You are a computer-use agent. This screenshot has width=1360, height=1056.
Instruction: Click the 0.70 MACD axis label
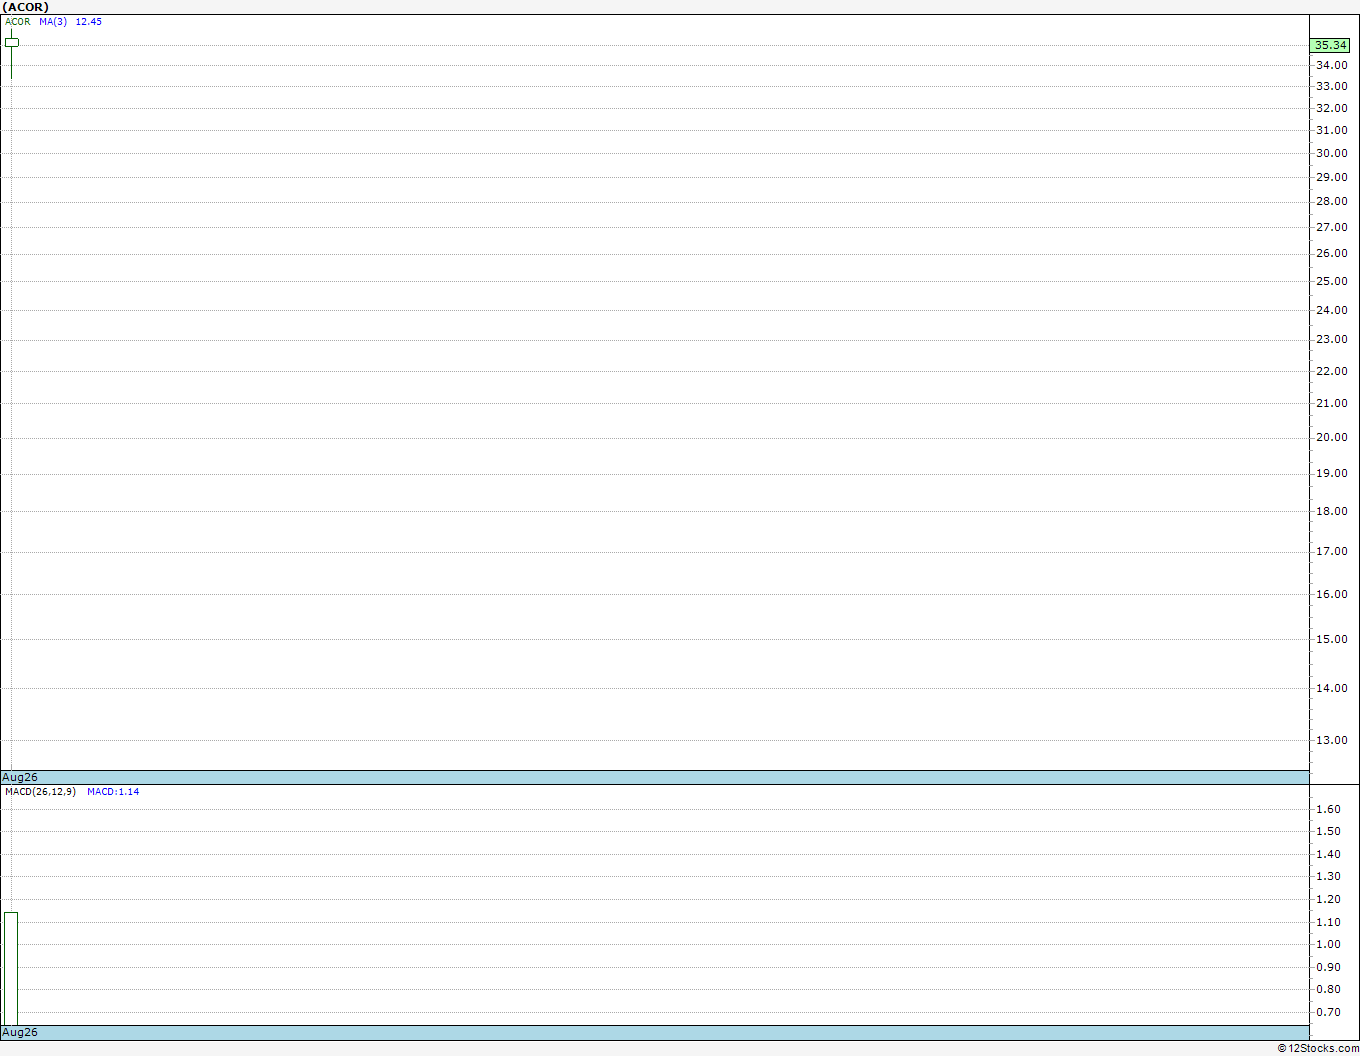(x=1328, y=1012)
